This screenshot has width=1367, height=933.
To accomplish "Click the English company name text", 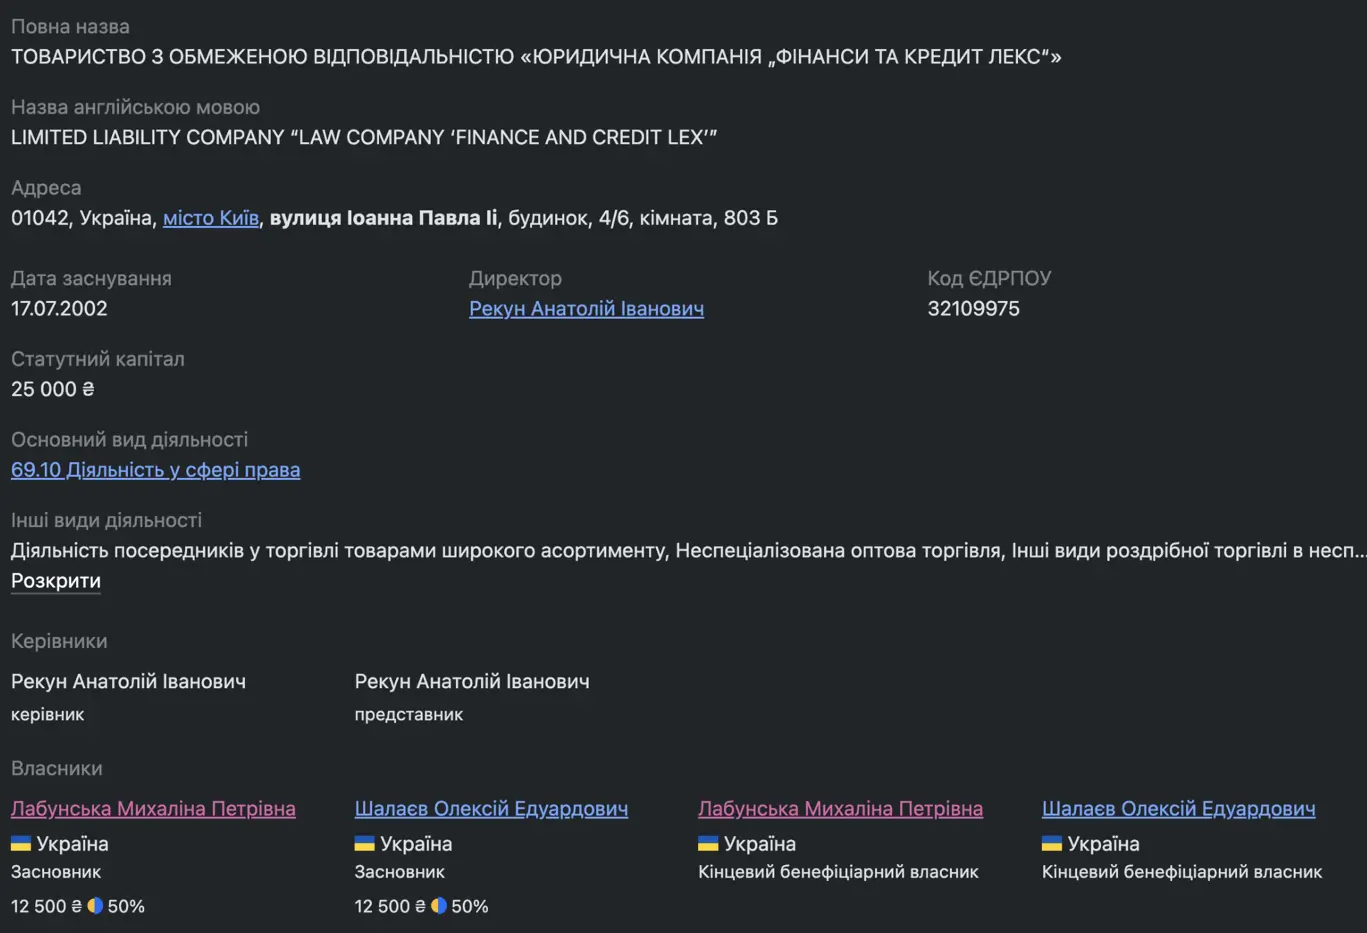I will coord(364,137).
